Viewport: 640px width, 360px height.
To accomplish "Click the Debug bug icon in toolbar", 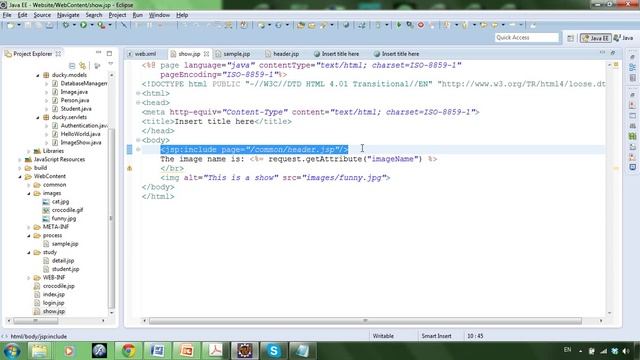I will (65, 25).
